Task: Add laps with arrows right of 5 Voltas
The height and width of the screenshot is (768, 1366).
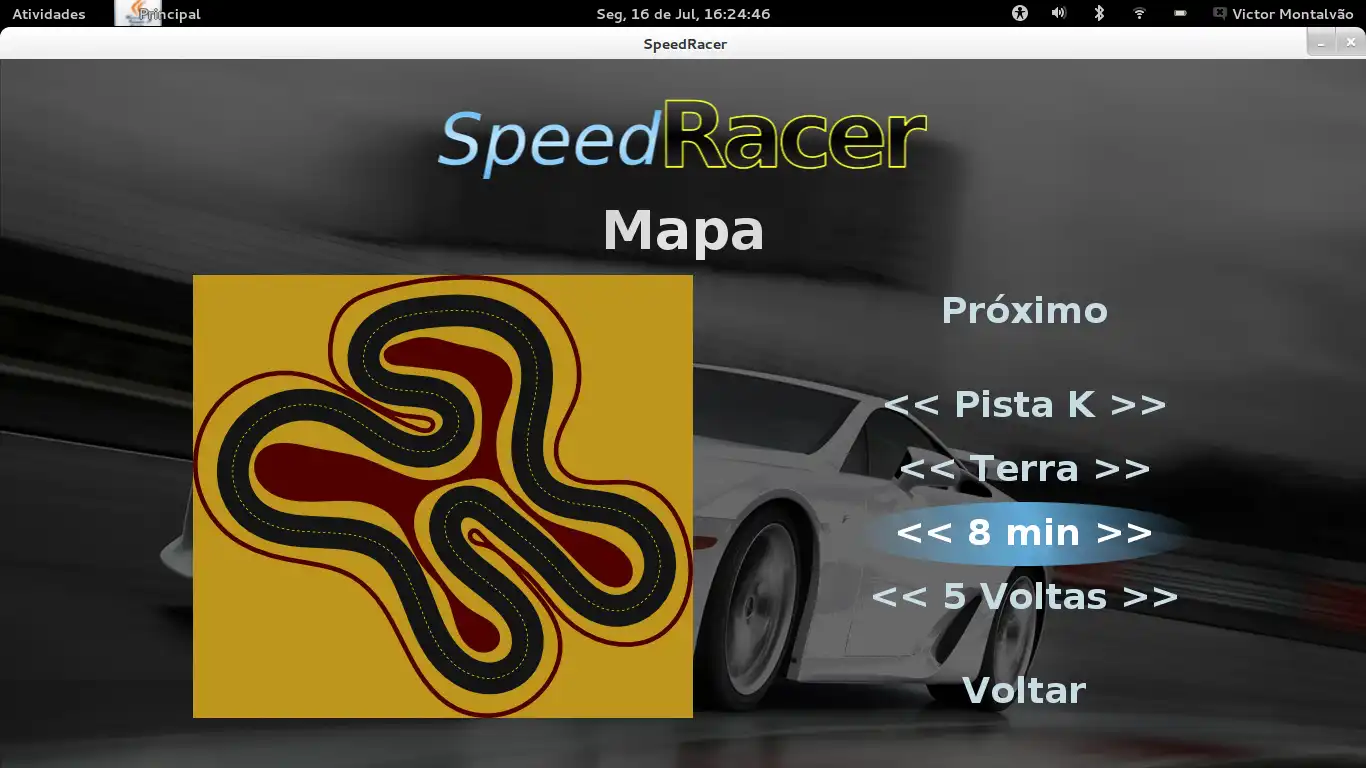Action: point(1151,596)
